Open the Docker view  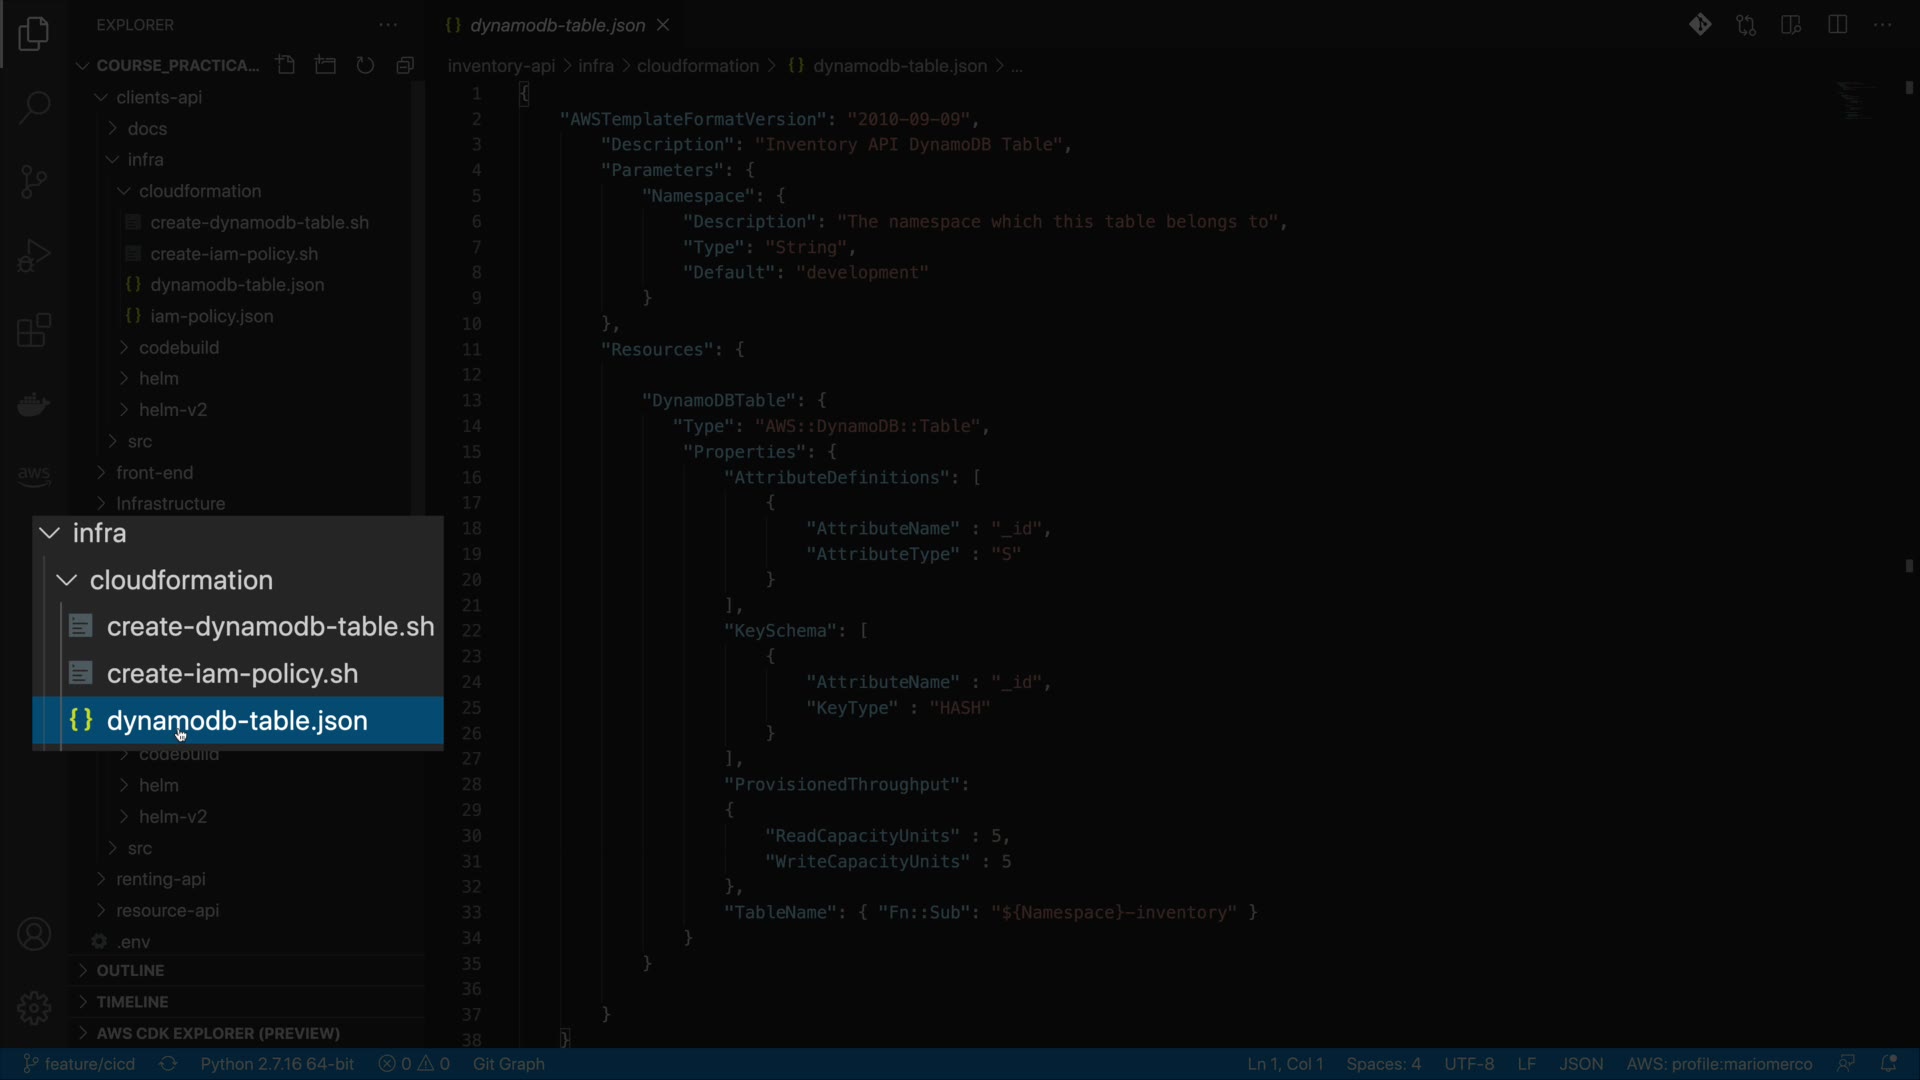click(x=34, y=405)
